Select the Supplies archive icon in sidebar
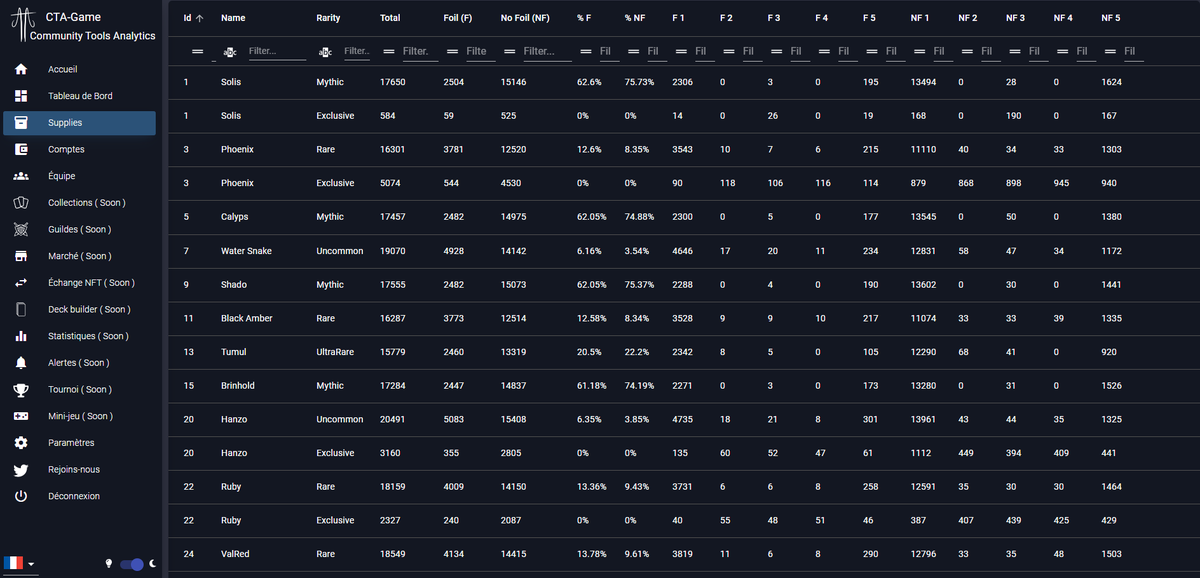 (x=21, y=123)
